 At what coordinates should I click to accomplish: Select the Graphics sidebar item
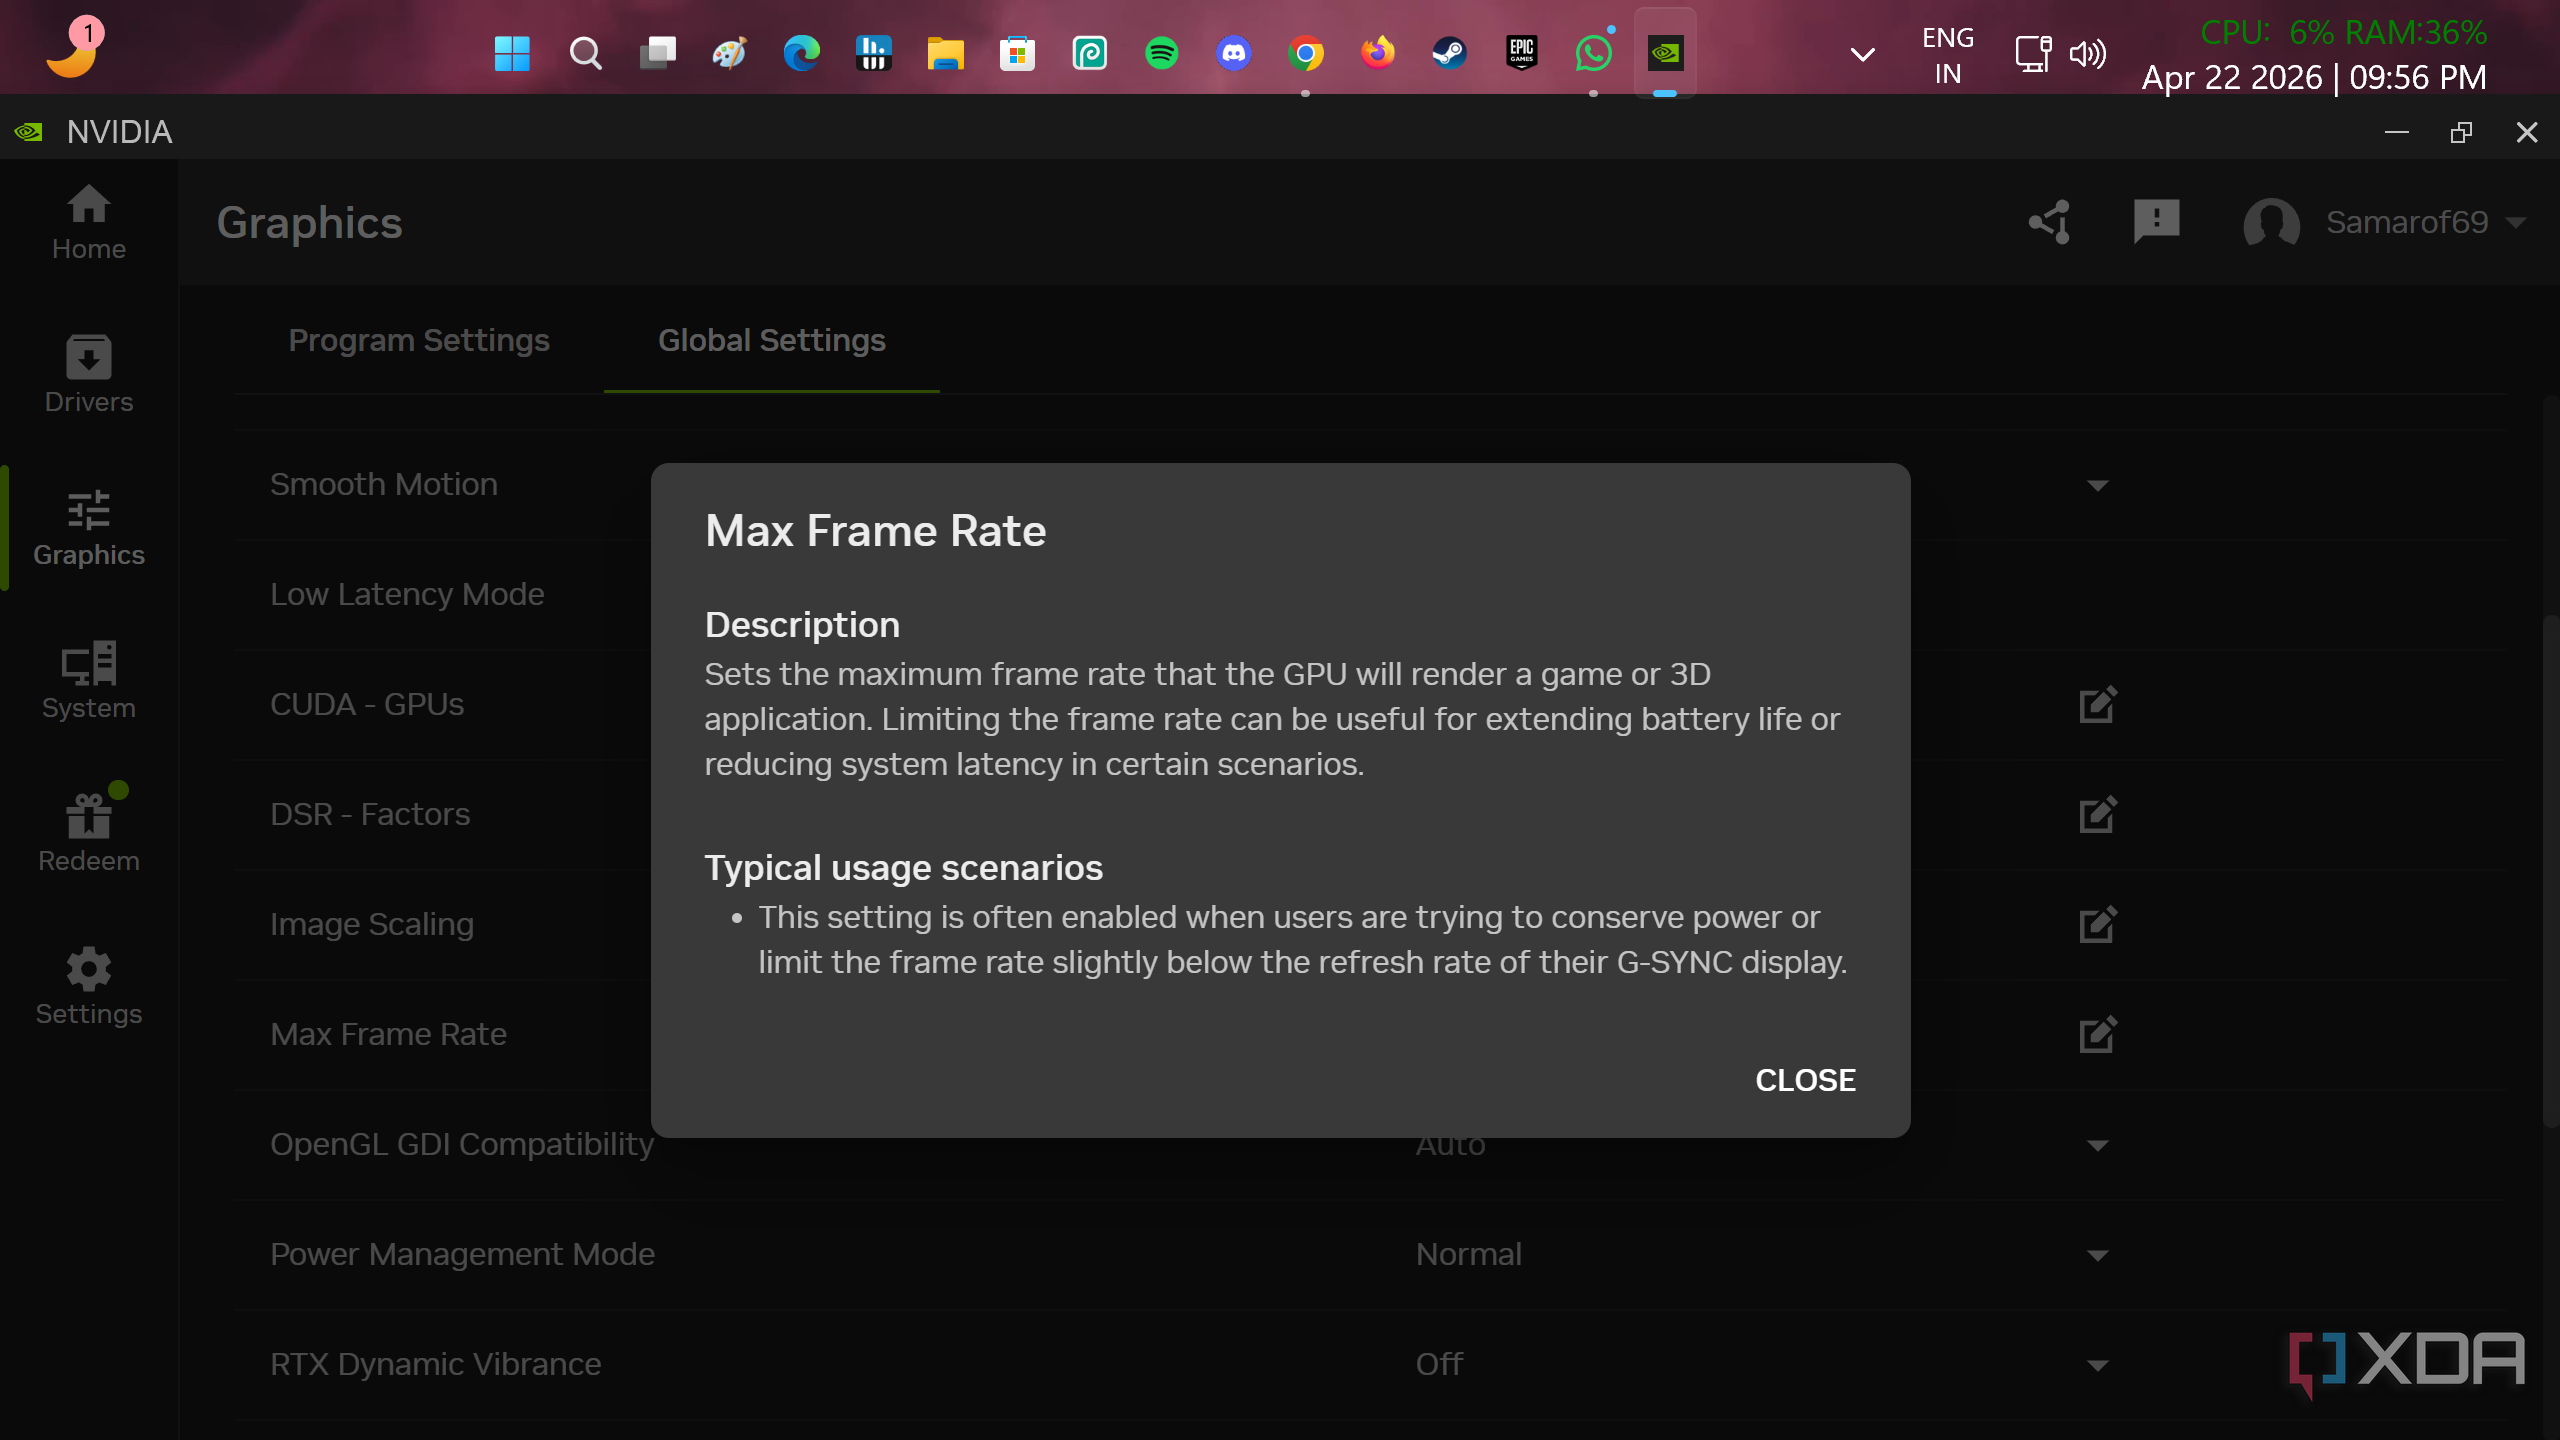(89, 529)
